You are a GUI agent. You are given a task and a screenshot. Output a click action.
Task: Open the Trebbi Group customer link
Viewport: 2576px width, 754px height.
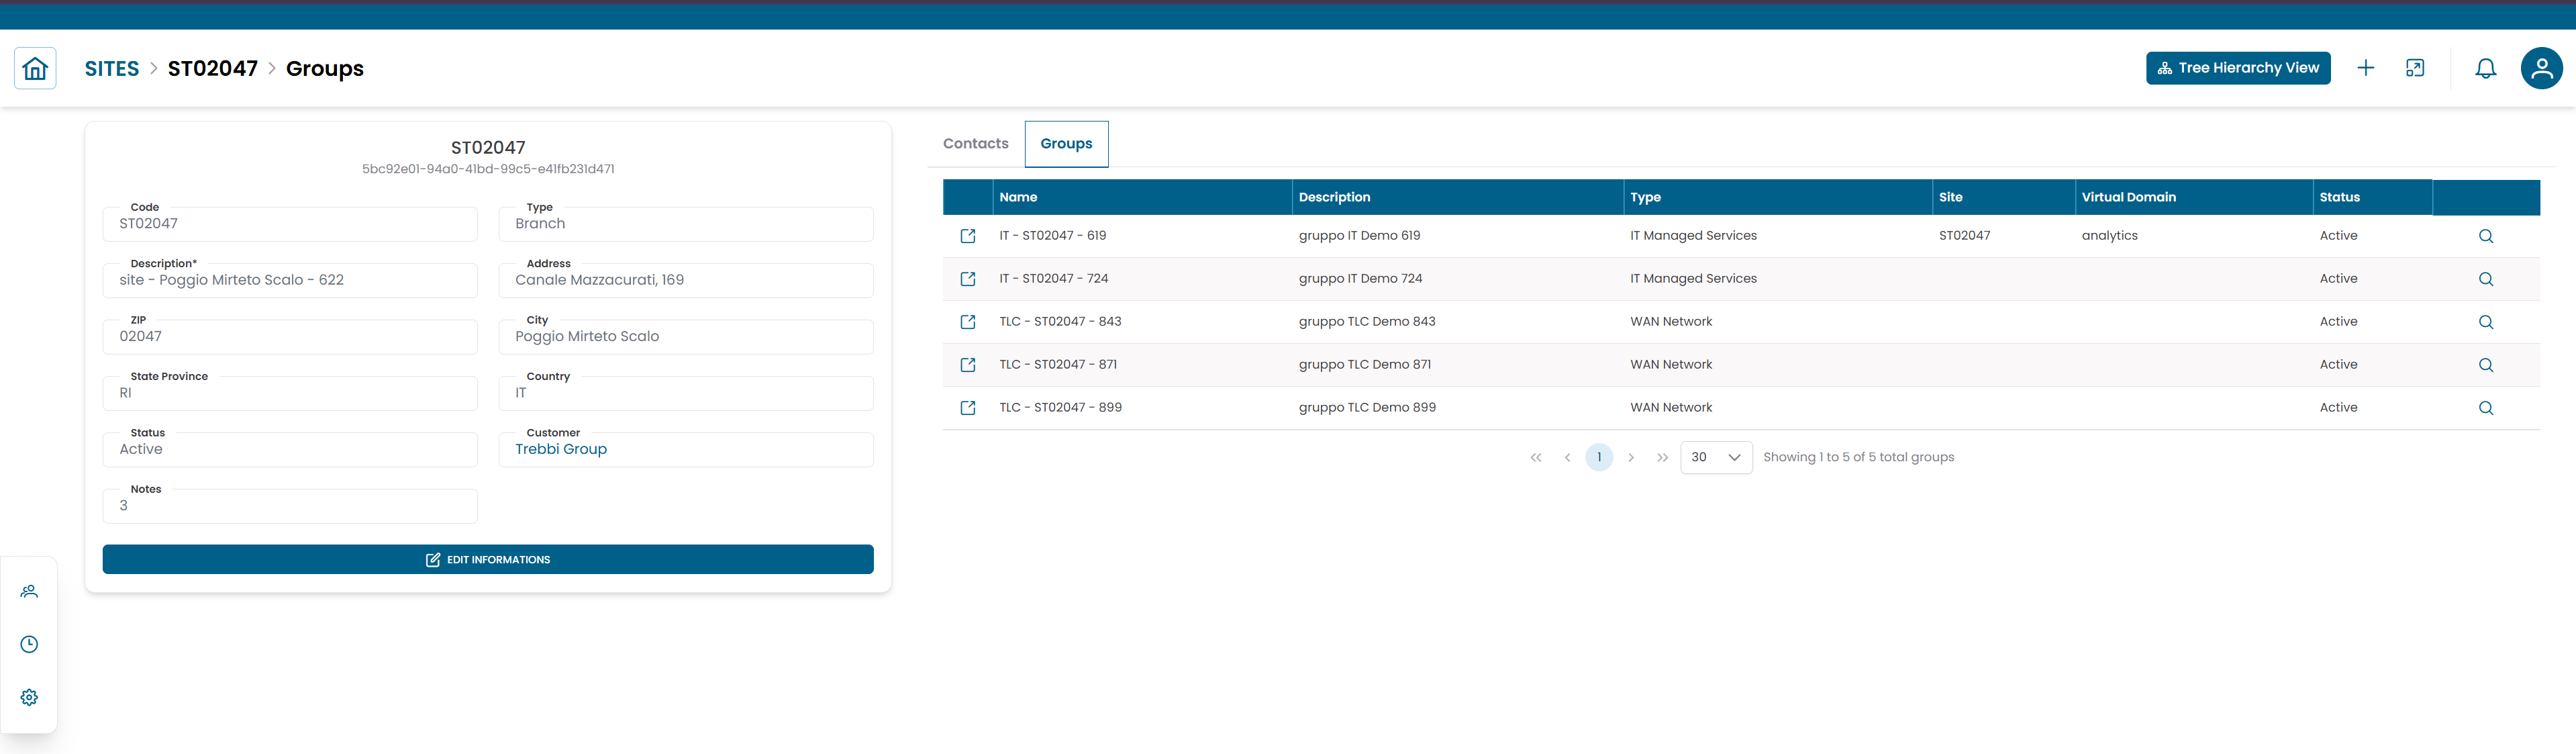[560, 449]
